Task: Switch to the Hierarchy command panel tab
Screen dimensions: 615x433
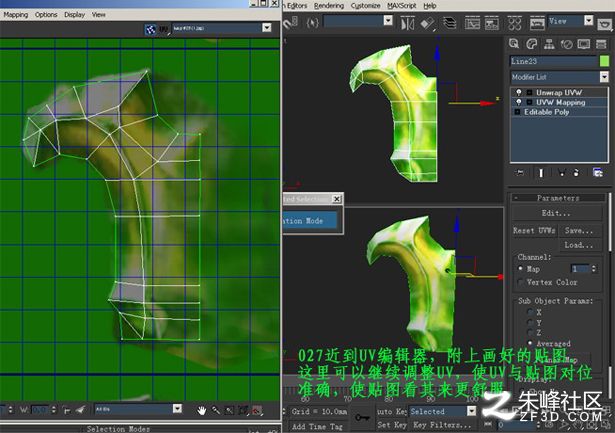Action: coord(549,44)
